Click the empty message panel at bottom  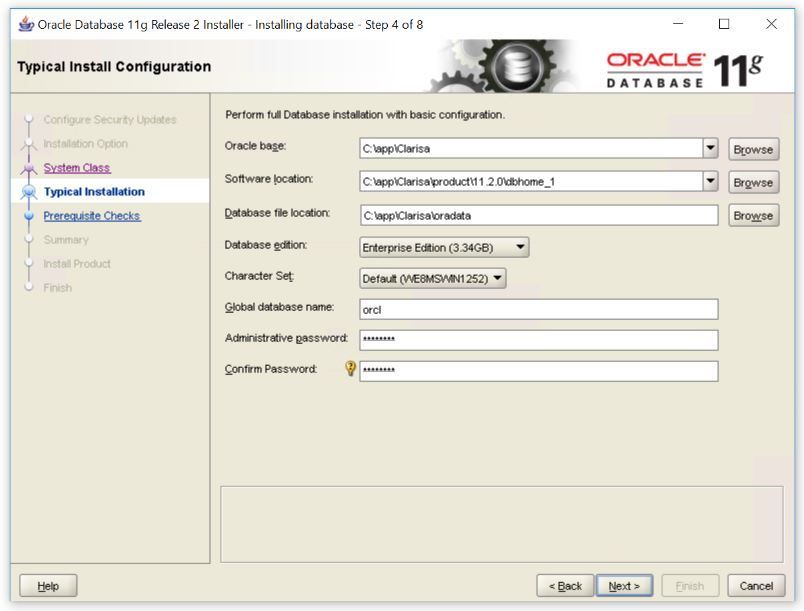tap(502, 524)
